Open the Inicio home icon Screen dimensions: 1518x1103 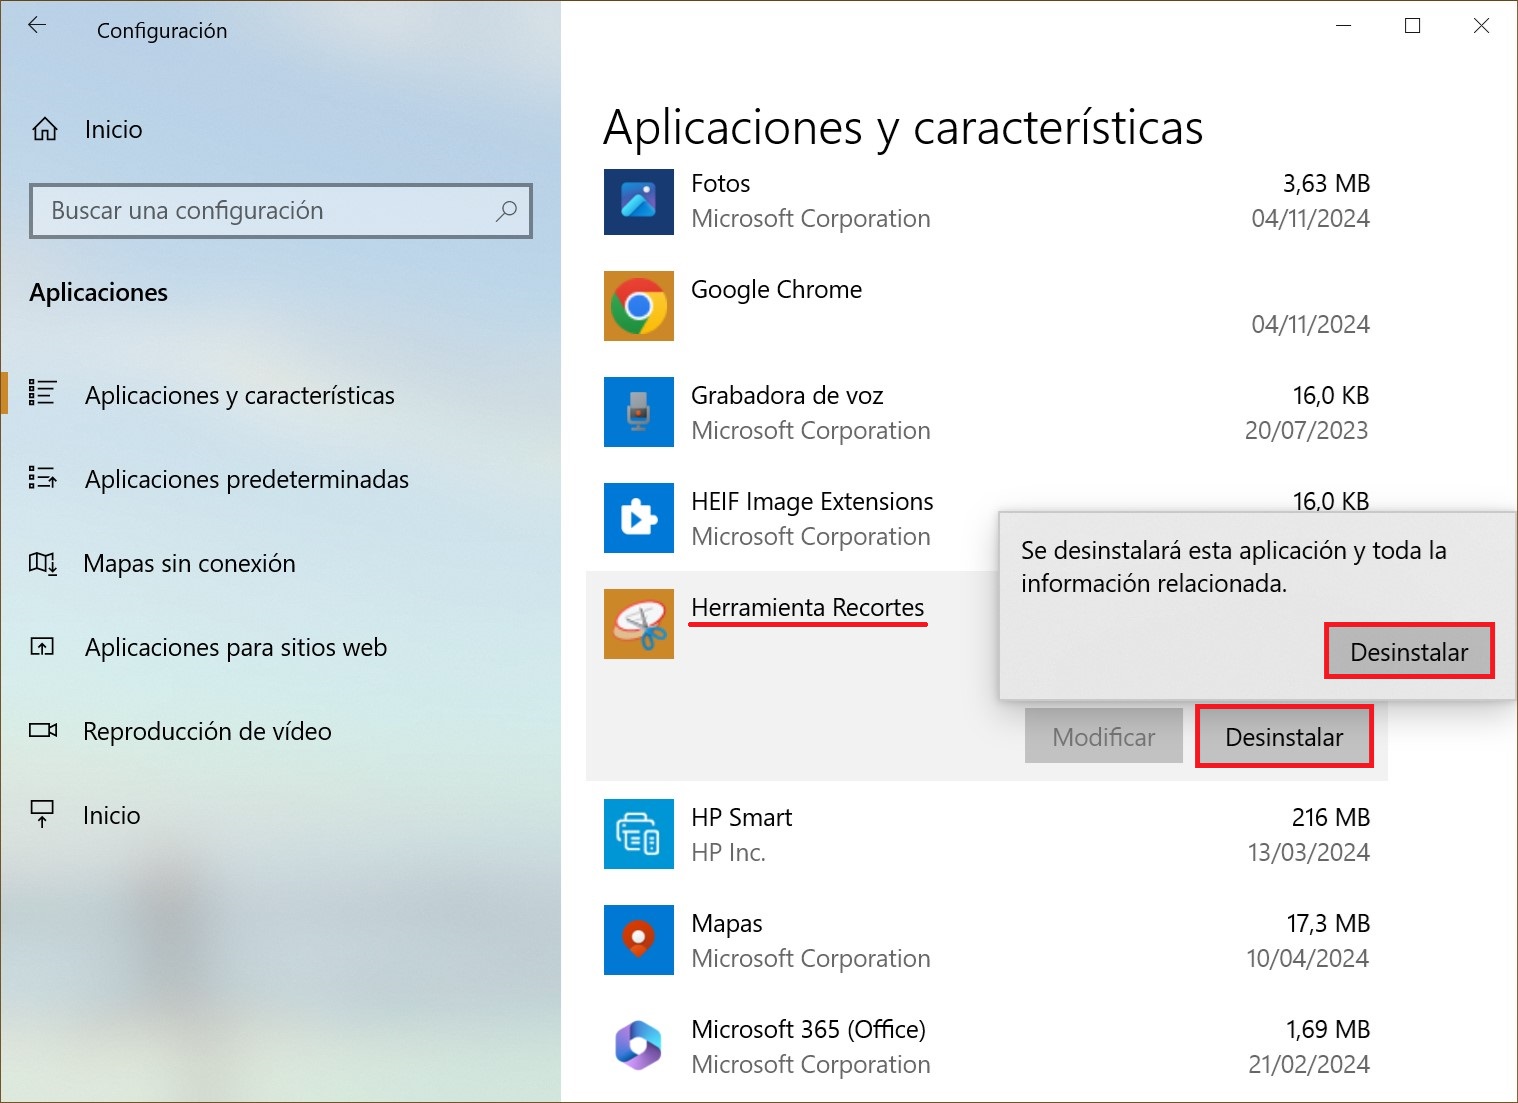tap(45, 129)
